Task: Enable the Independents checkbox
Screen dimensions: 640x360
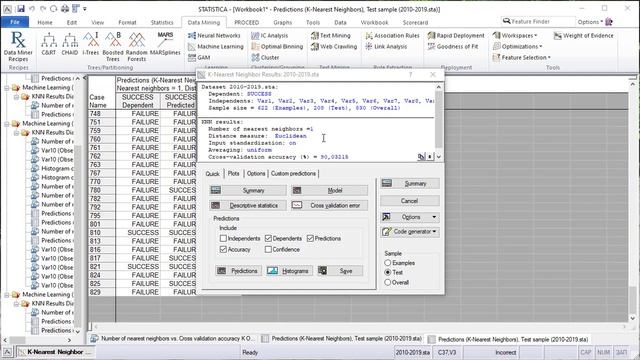Action: pyautogui.click(x=223, y=238)
